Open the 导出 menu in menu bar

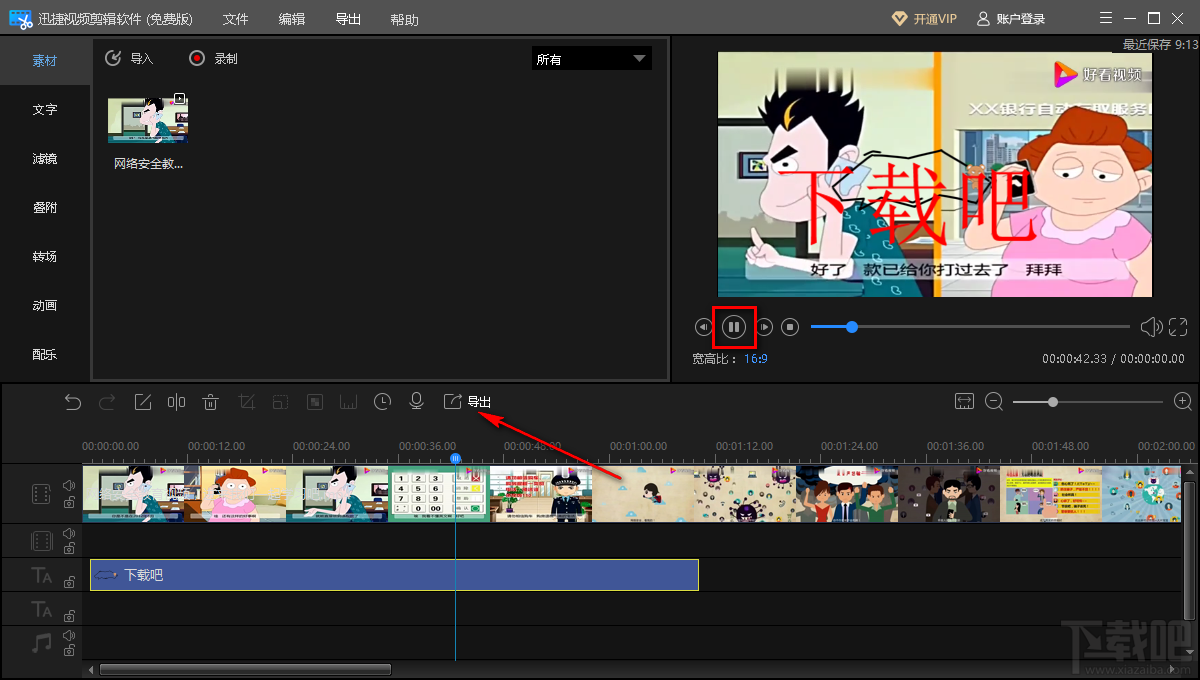tap(348, 19)
